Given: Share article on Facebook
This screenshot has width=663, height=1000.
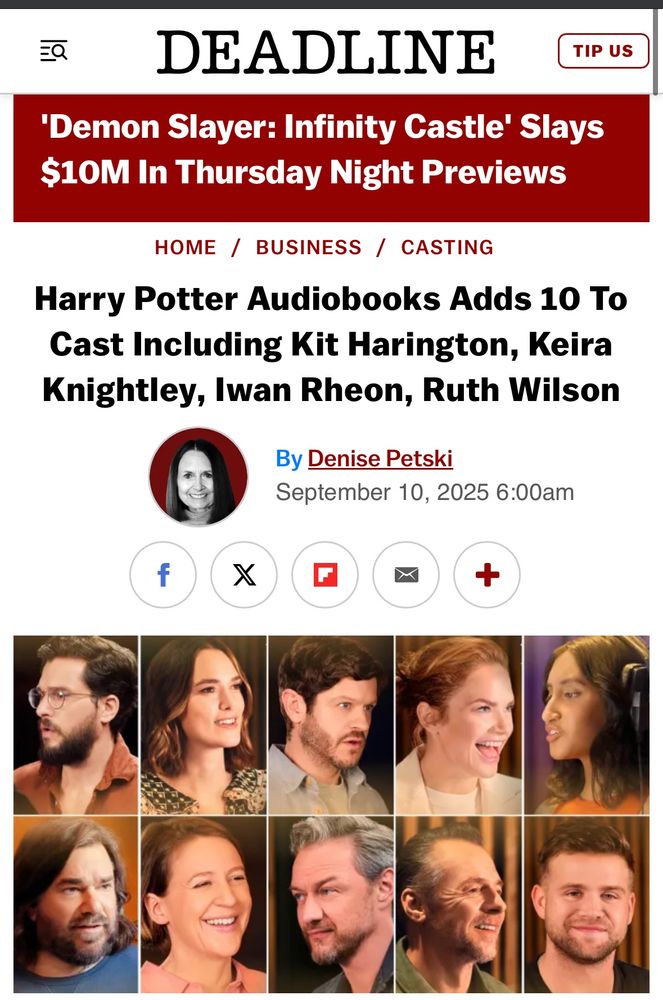Looking at the screenshot, I should tap(163, 575).
